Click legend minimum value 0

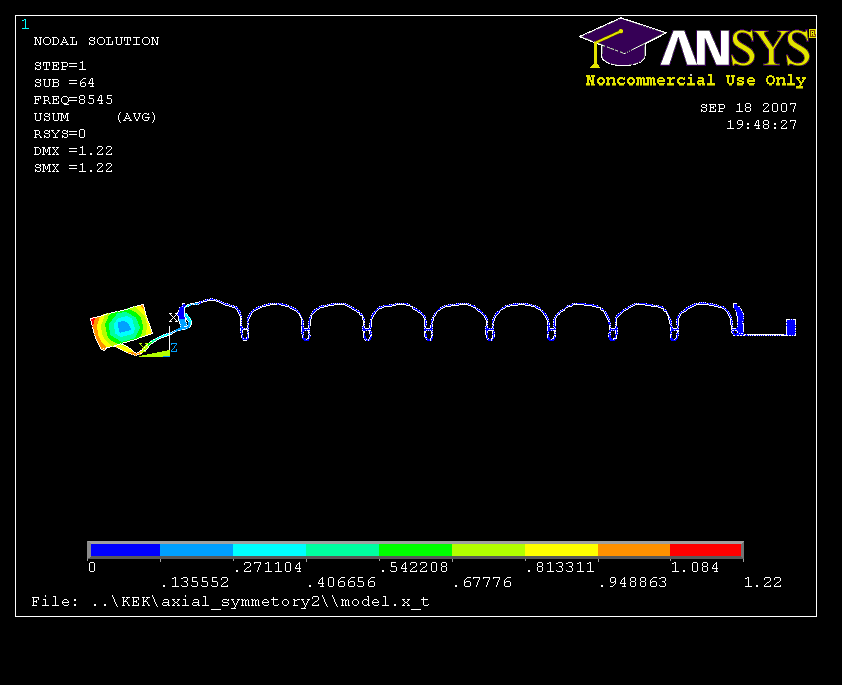[x=92, y=567]
